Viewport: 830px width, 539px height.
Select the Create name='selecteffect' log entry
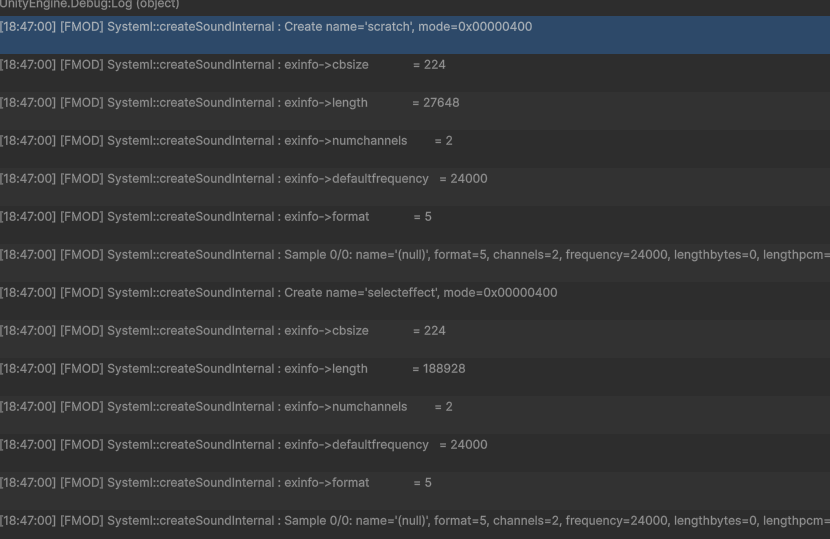tap(278, 293)
